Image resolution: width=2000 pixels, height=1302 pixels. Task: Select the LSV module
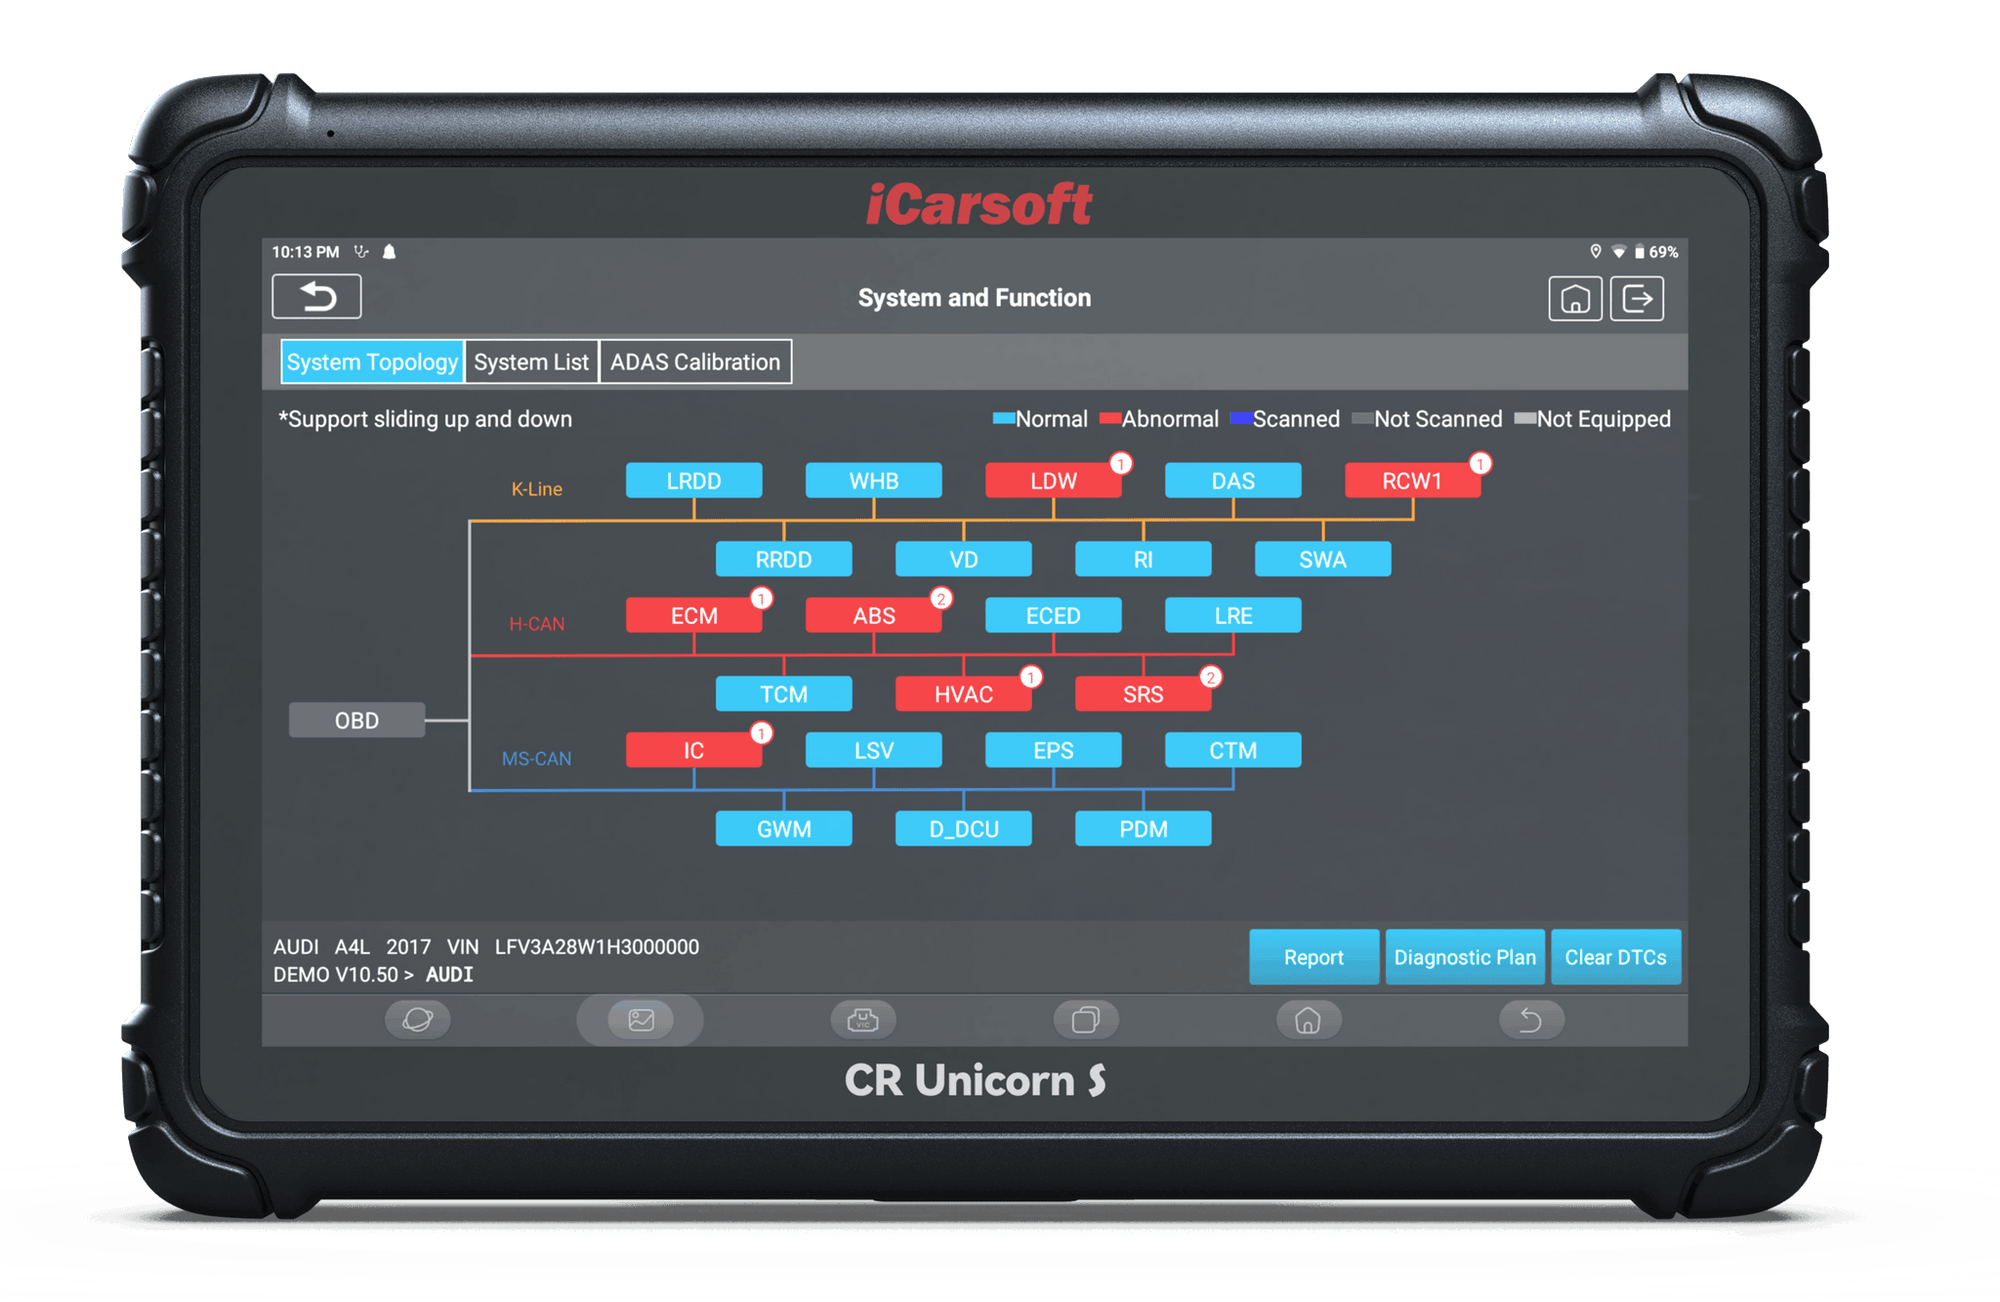(874, 750)
